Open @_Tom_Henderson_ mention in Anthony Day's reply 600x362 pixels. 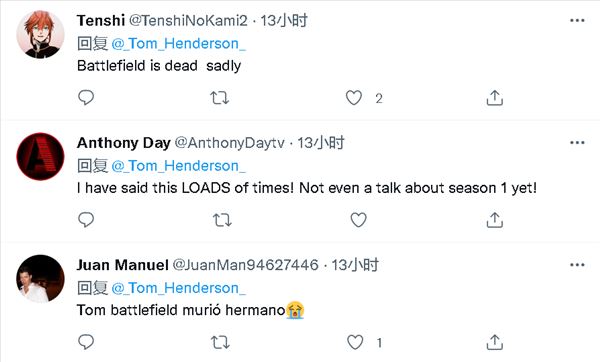click(x=179, y=166)
